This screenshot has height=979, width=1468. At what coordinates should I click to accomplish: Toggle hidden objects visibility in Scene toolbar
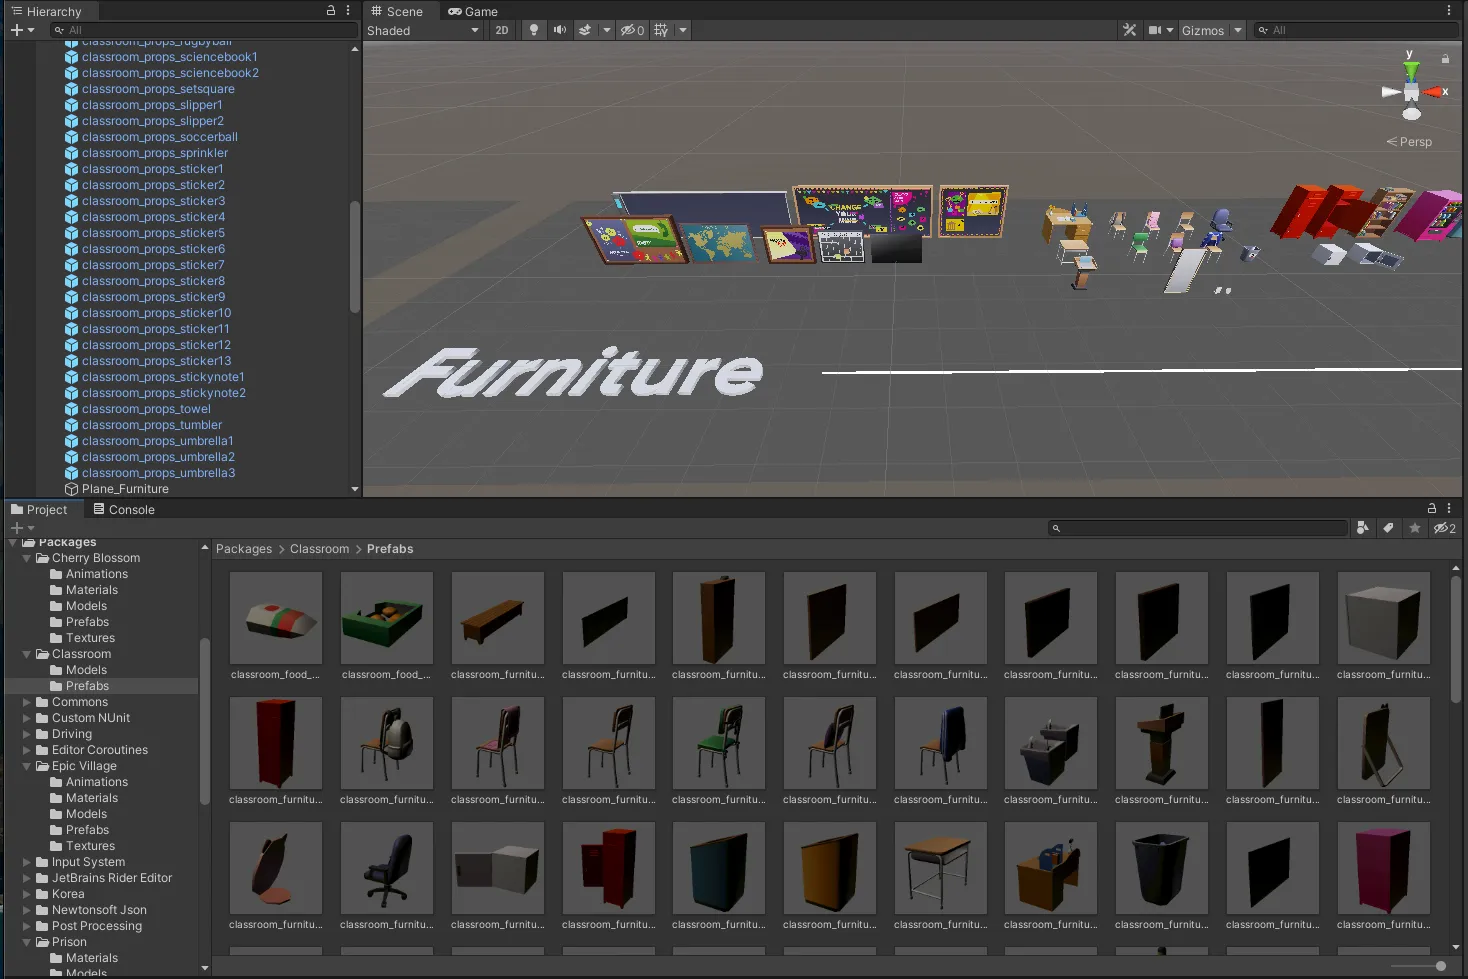pos(632,30)
